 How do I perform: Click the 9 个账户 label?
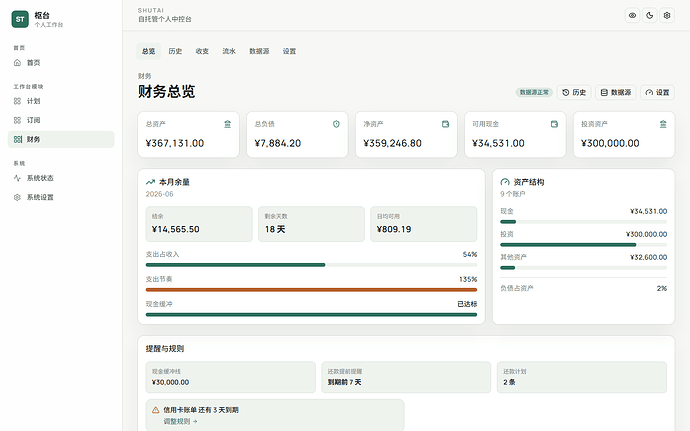click(x=513, y=194)
